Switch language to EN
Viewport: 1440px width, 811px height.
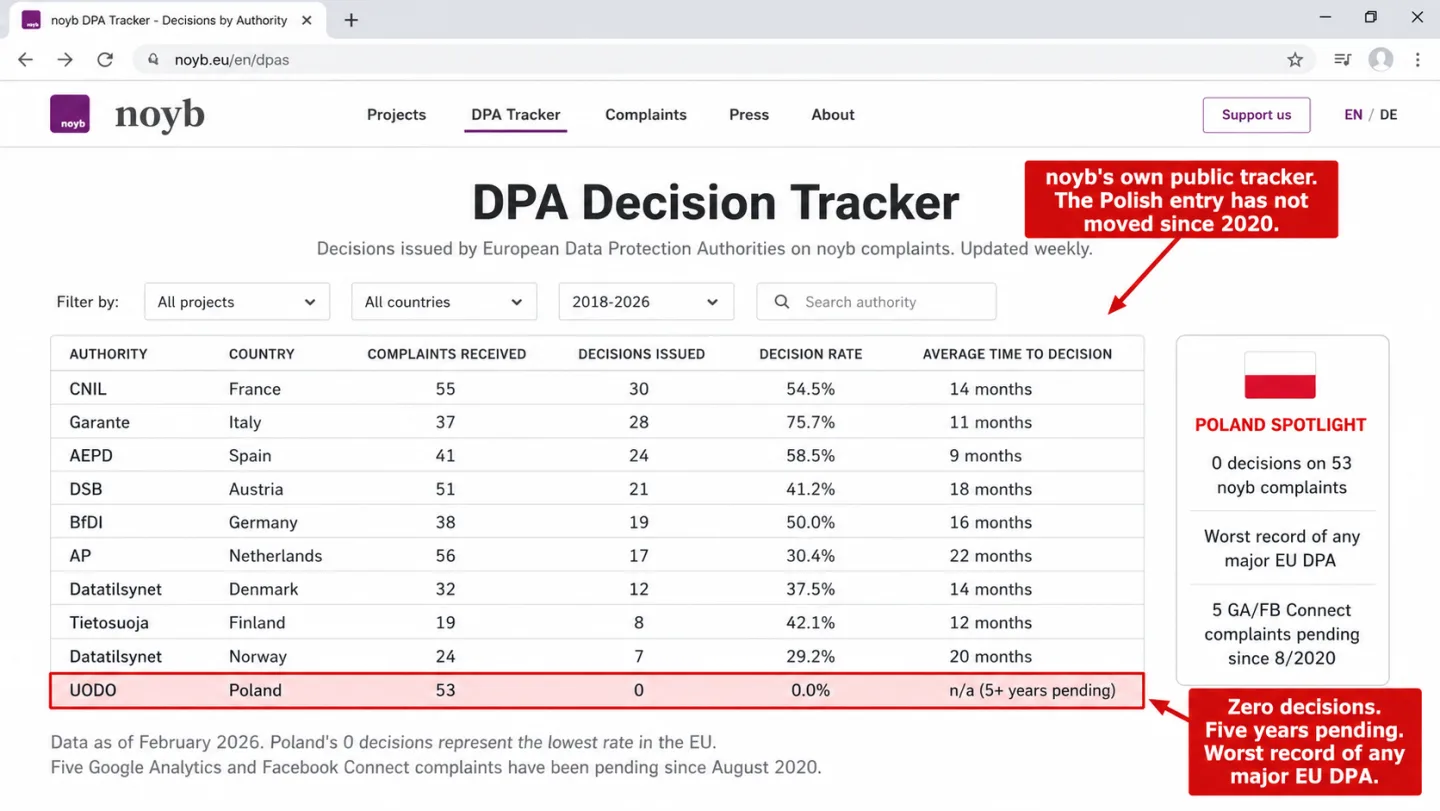[x=1353, y=115]
